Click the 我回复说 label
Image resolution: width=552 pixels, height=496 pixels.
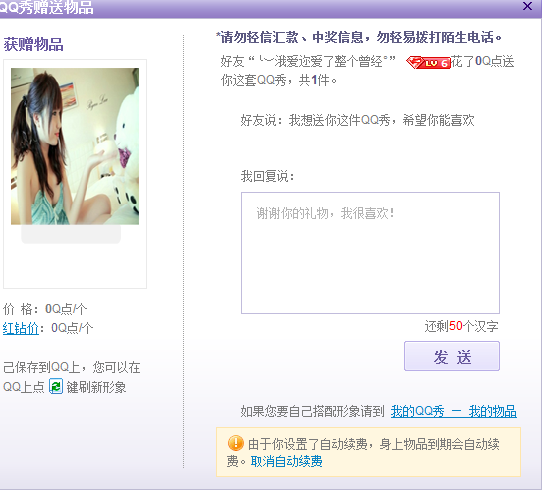pyautogui.click(x=268, y=176)
